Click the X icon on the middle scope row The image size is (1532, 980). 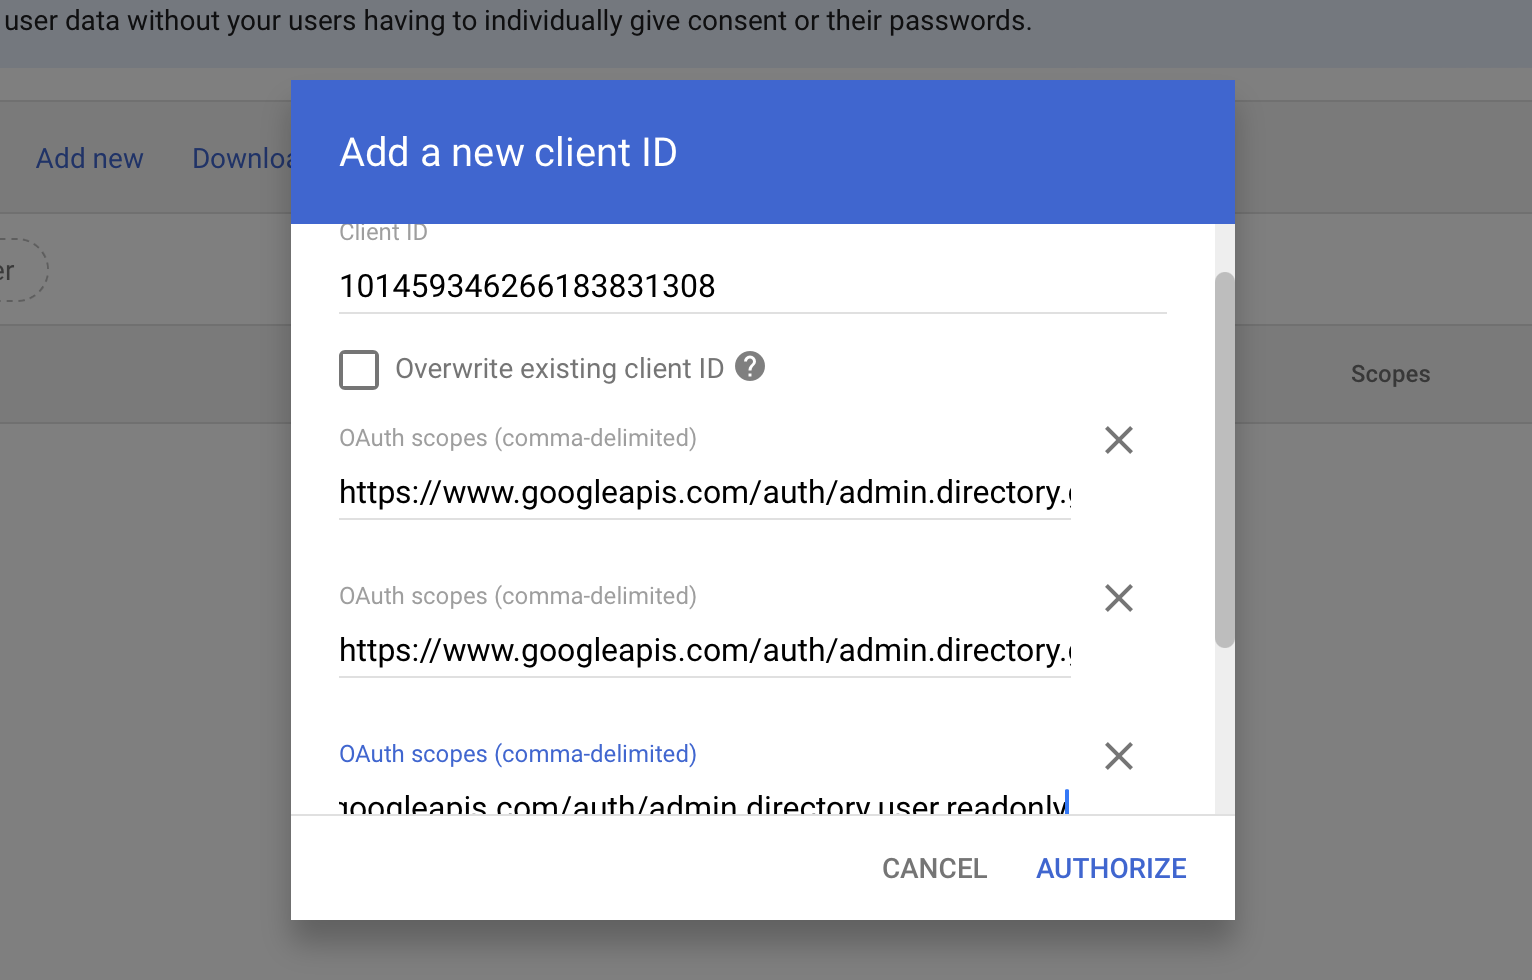tap(1118, 598)
